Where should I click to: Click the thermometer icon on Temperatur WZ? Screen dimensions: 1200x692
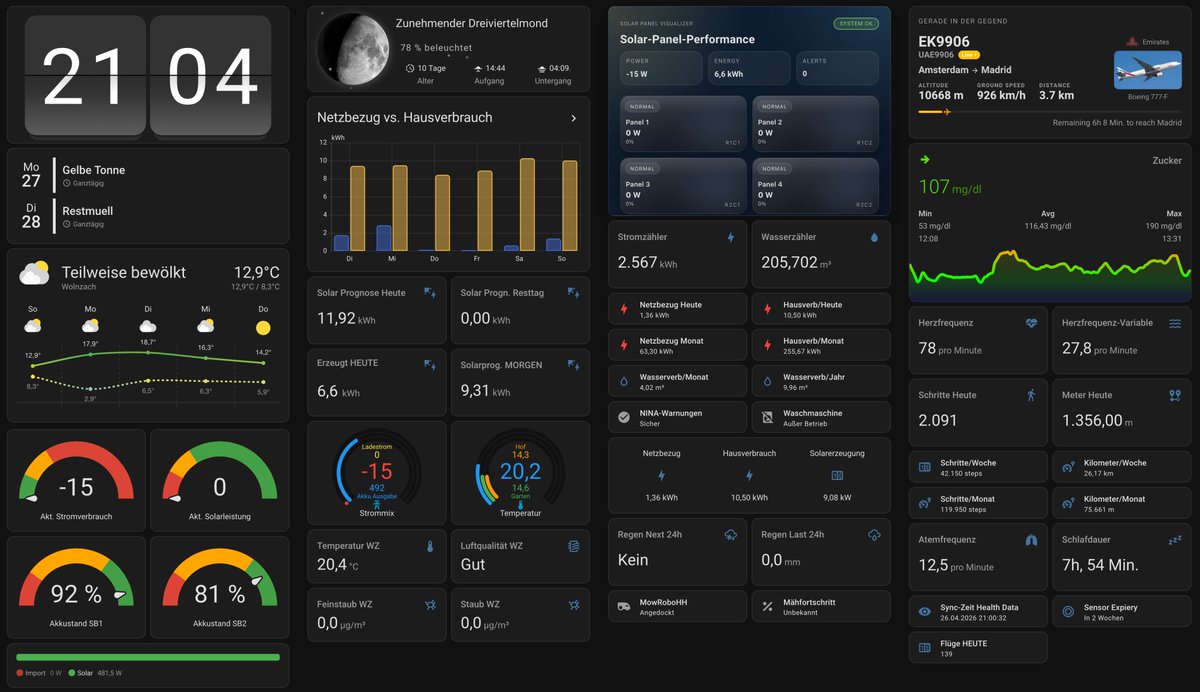click(430, 547)
